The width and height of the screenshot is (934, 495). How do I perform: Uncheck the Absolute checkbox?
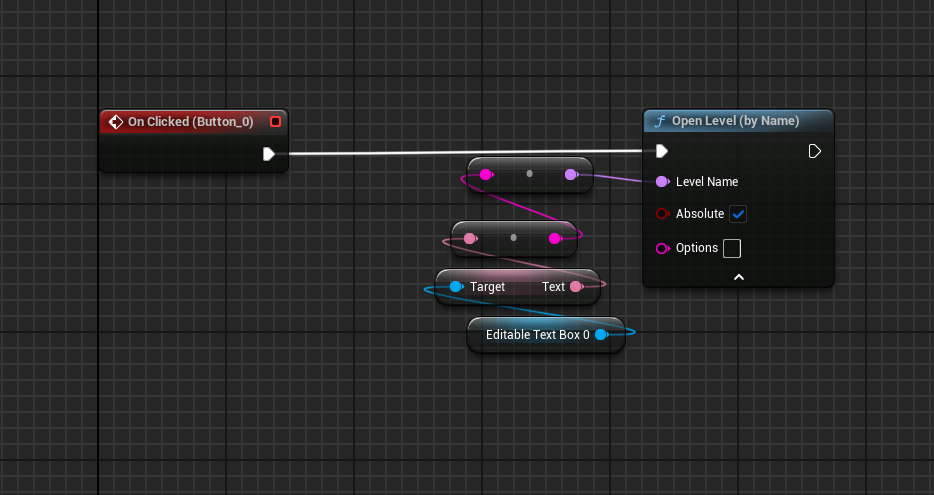pyautogui.click(x=738, y=214)
